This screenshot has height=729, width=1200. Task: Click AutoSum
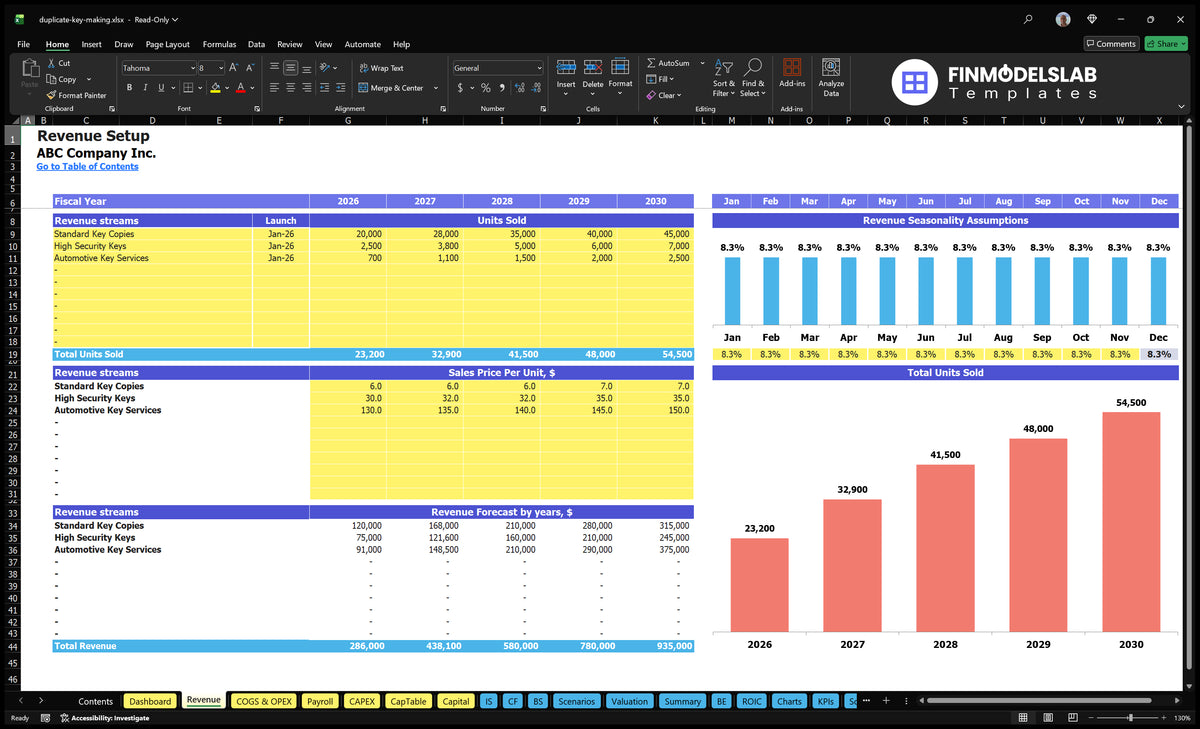coord(670,63)
